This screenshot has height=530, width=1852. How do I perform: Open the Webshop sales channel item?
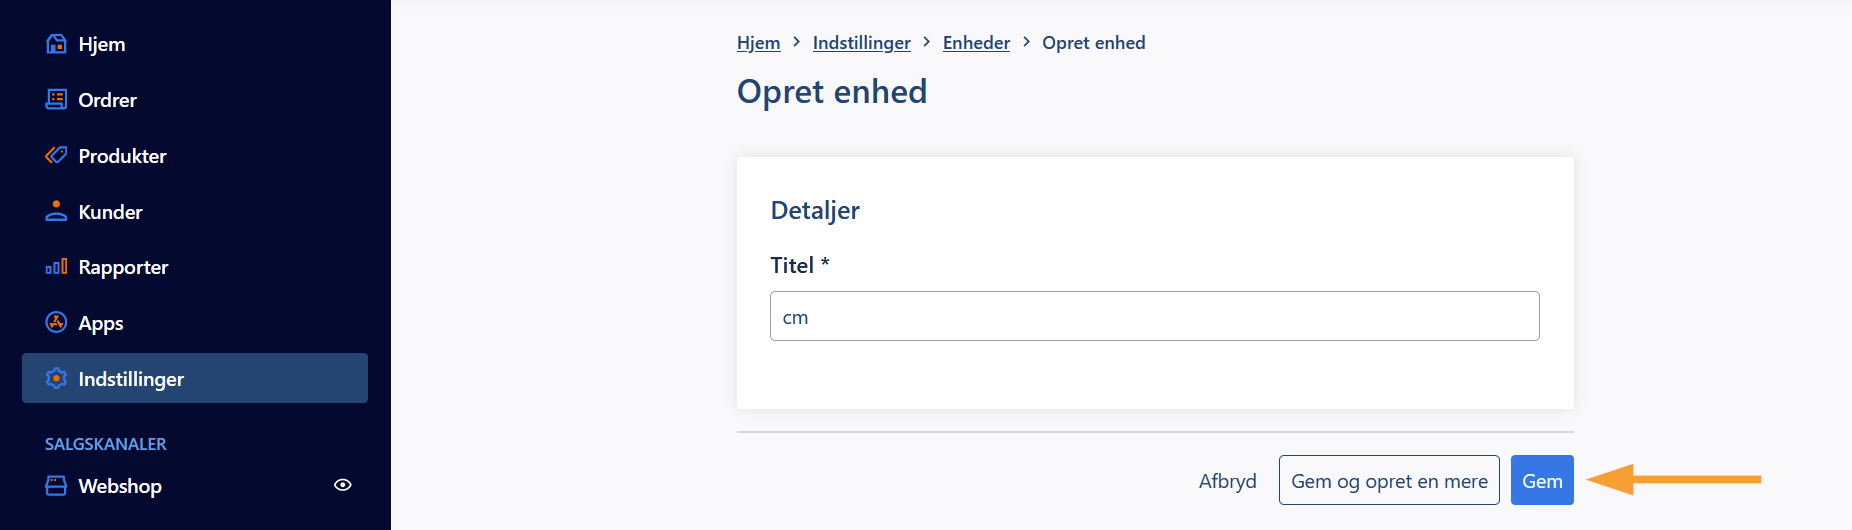pos(195,486)
